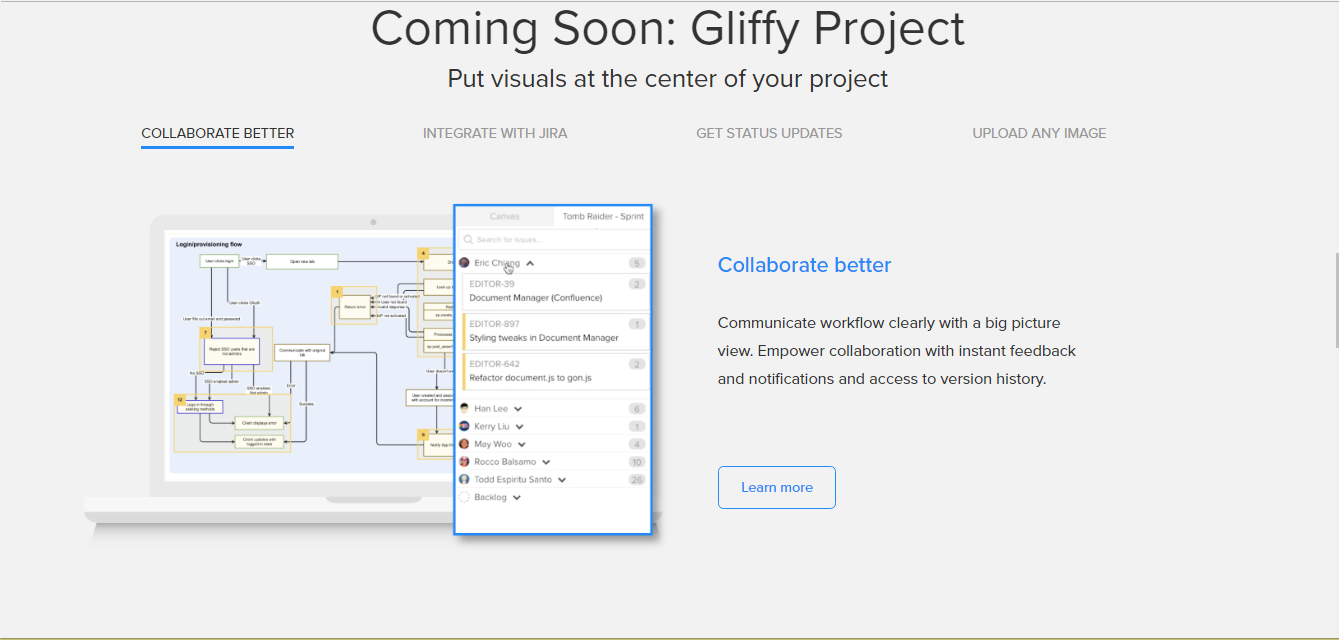Open issue EDITOR-897 Styling tweaks

click(557, 331)
